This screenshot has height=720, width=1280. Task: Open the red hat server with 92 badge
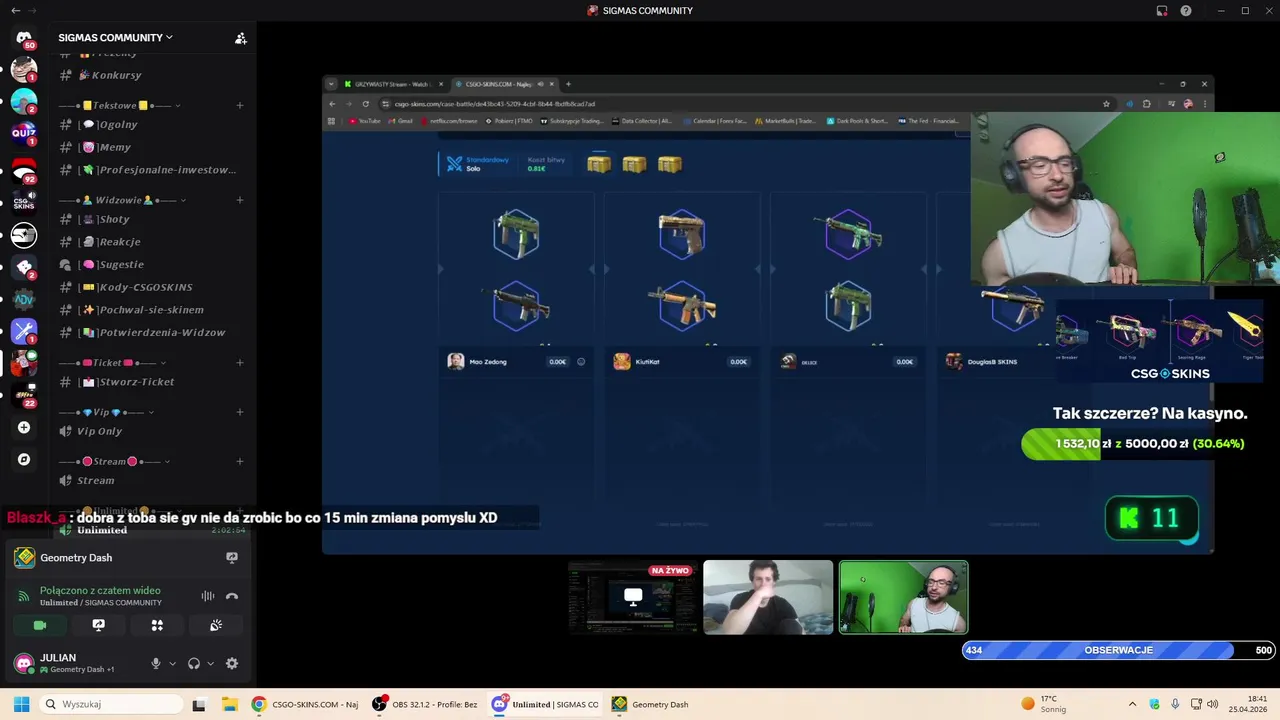coord(24,169)
